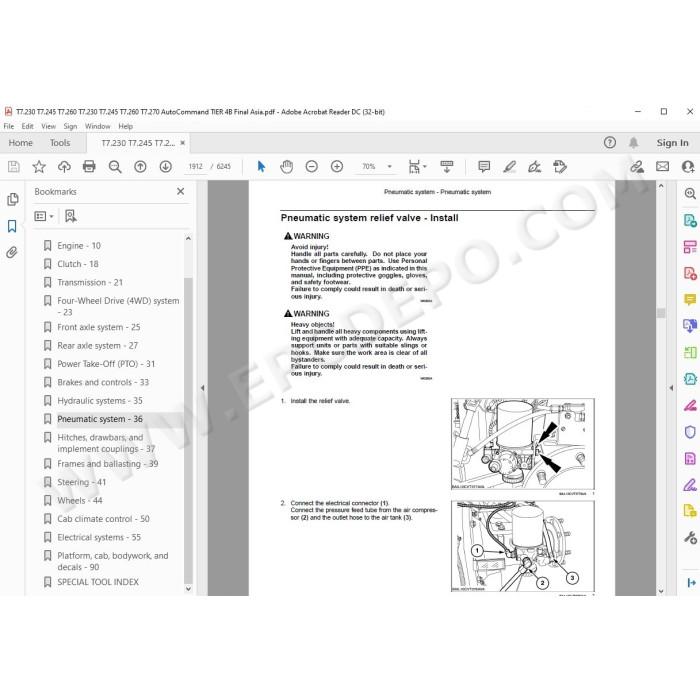
Task: Open the Sign menu
Action: tap(70, 126)
